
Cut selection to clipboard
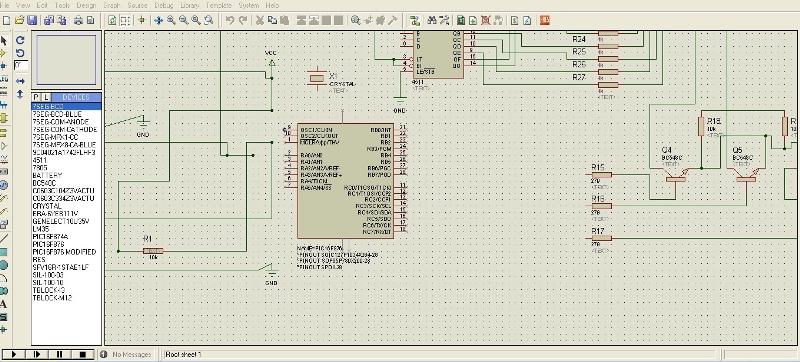[x=260, y=20]
